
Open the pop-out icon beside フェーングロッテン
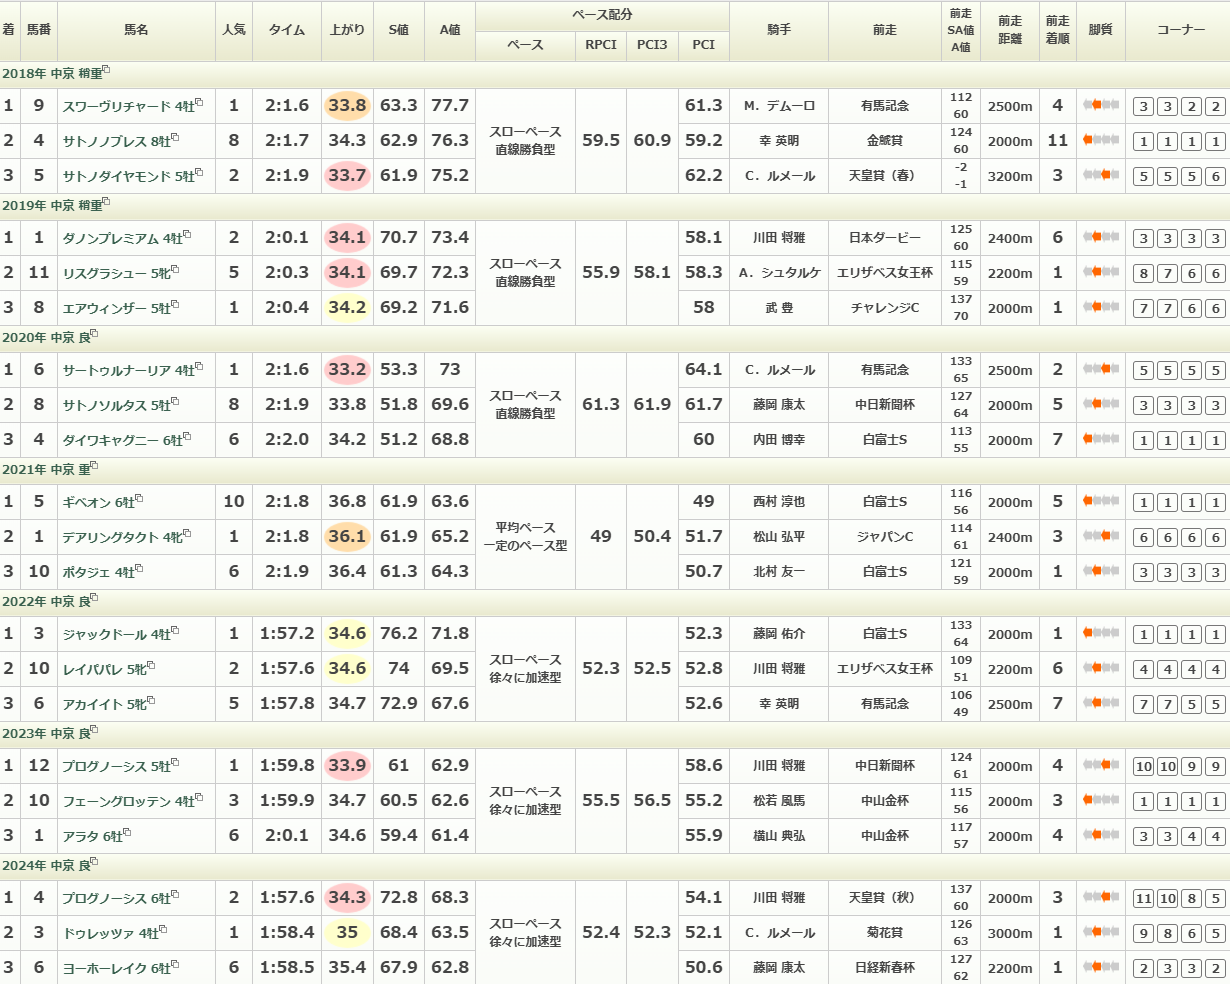[199, 798]
